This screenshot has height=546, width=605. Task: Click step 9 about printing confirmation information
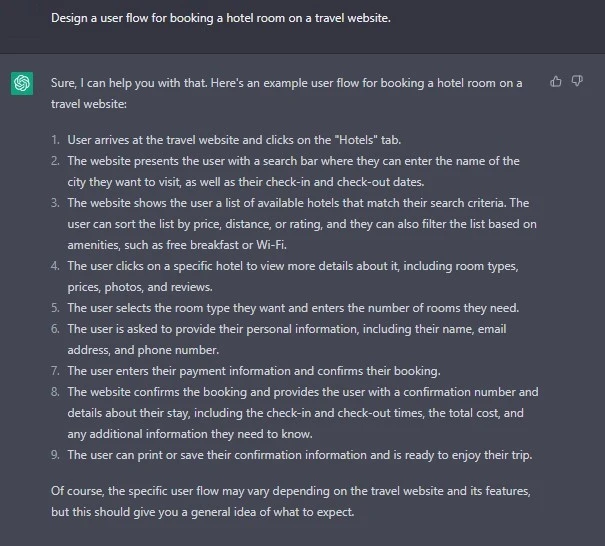300,455
